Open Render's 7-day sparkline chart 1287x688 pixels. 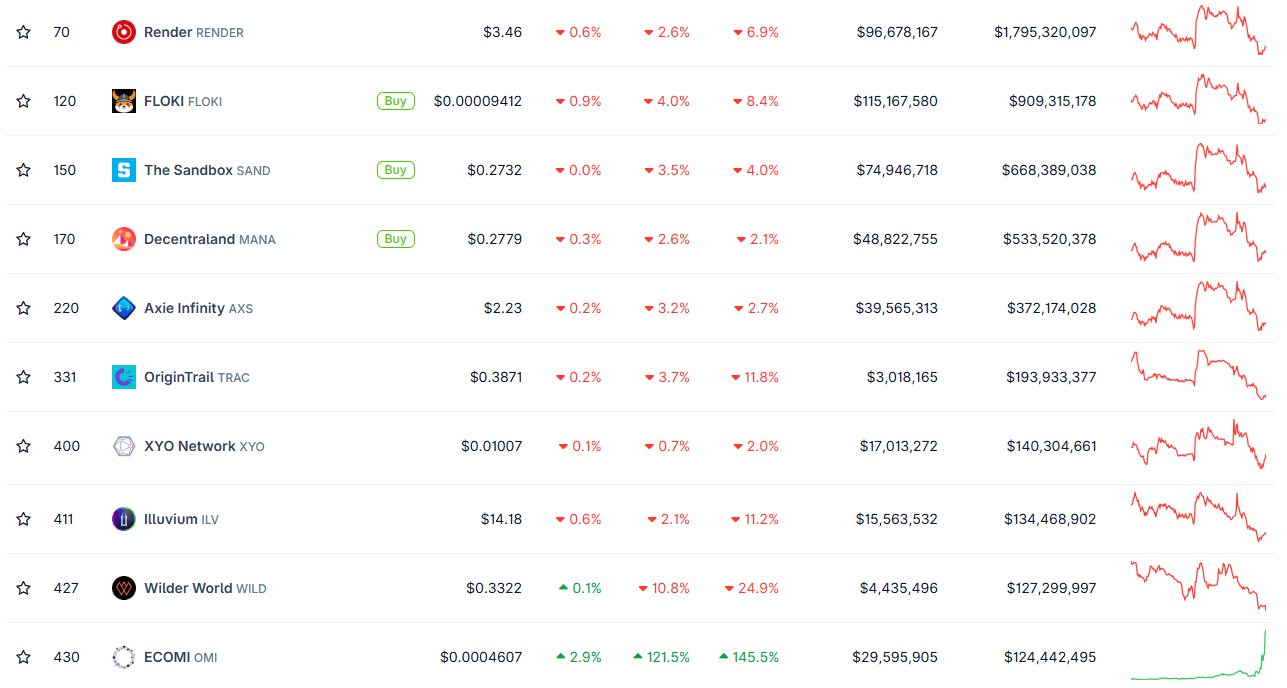coord(1198,30)
